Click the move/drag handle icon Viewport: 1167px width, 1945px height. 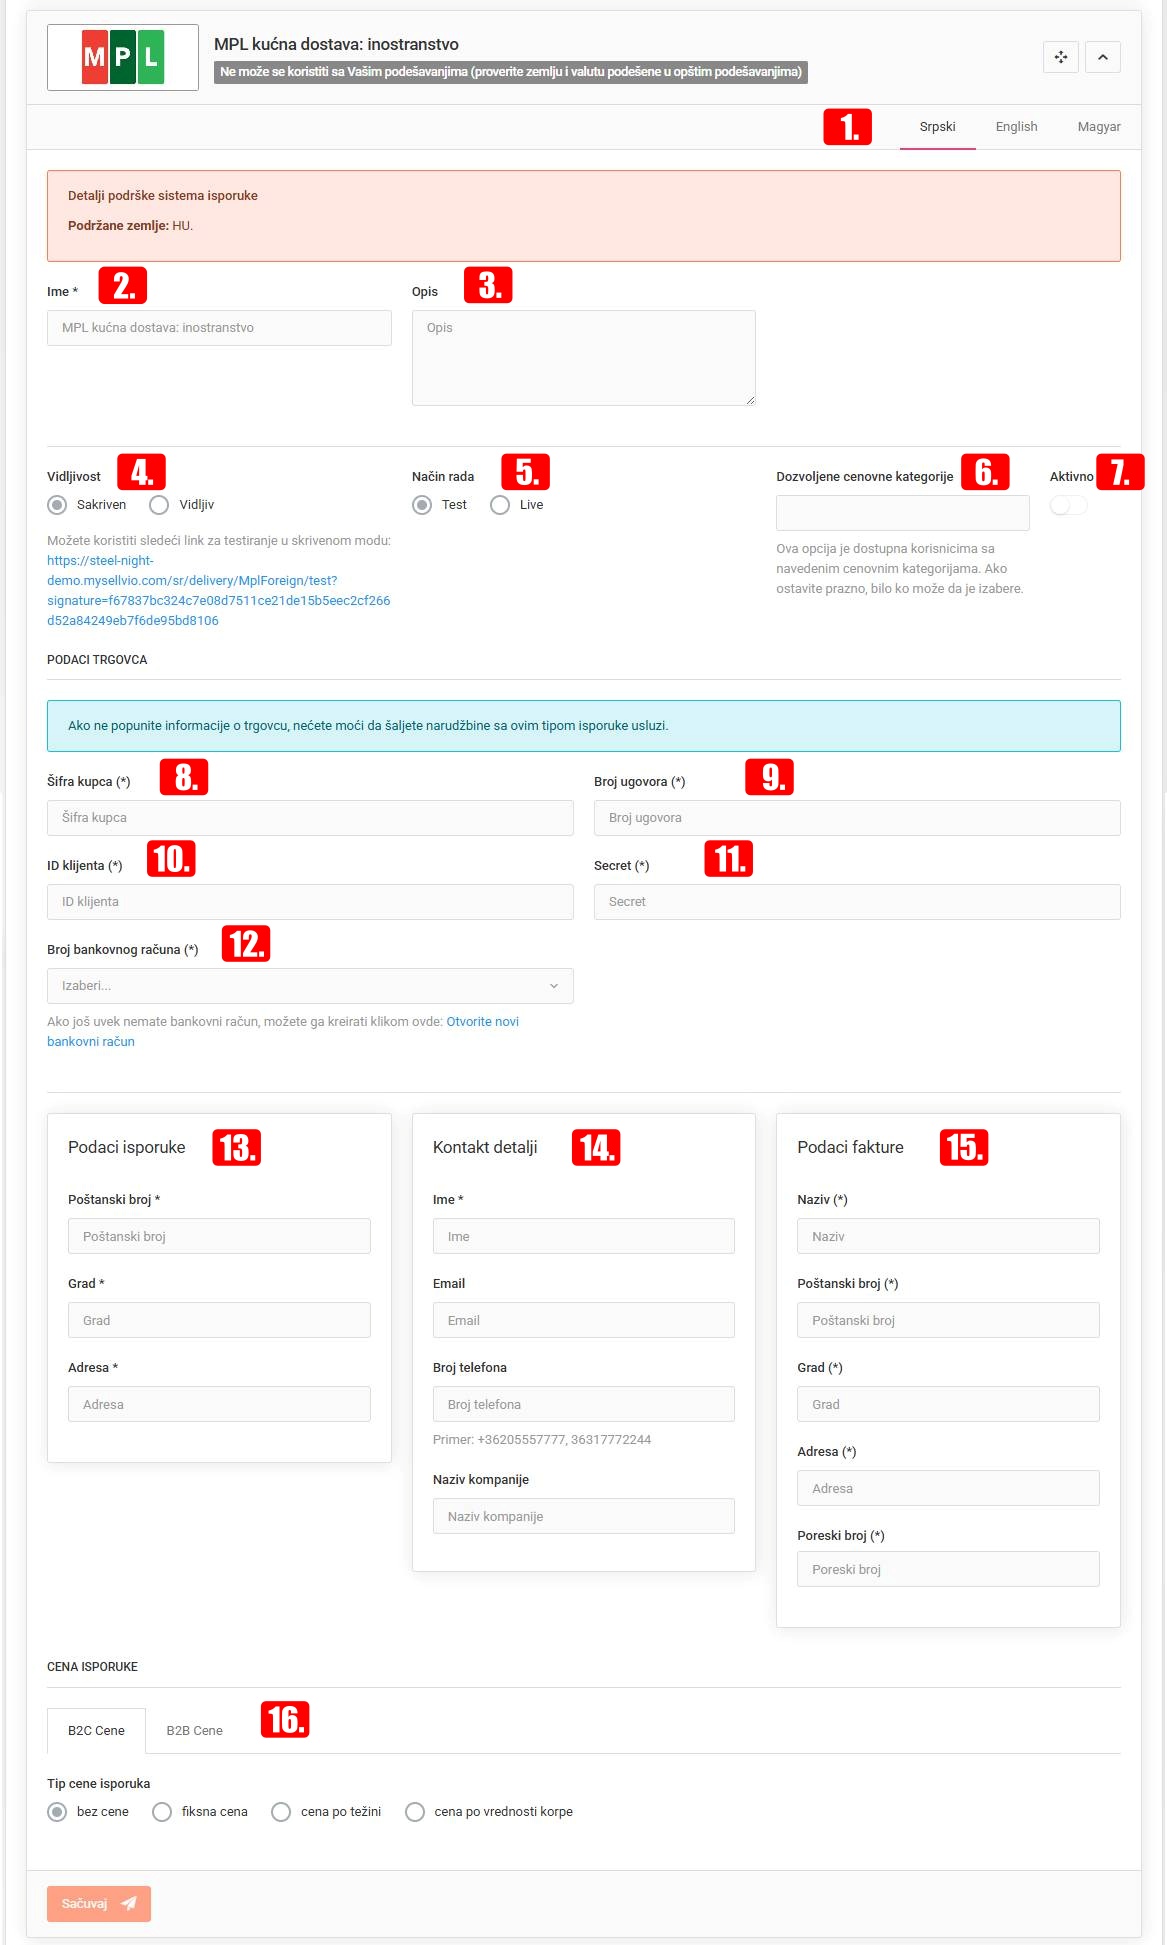tap(1061, 57)
